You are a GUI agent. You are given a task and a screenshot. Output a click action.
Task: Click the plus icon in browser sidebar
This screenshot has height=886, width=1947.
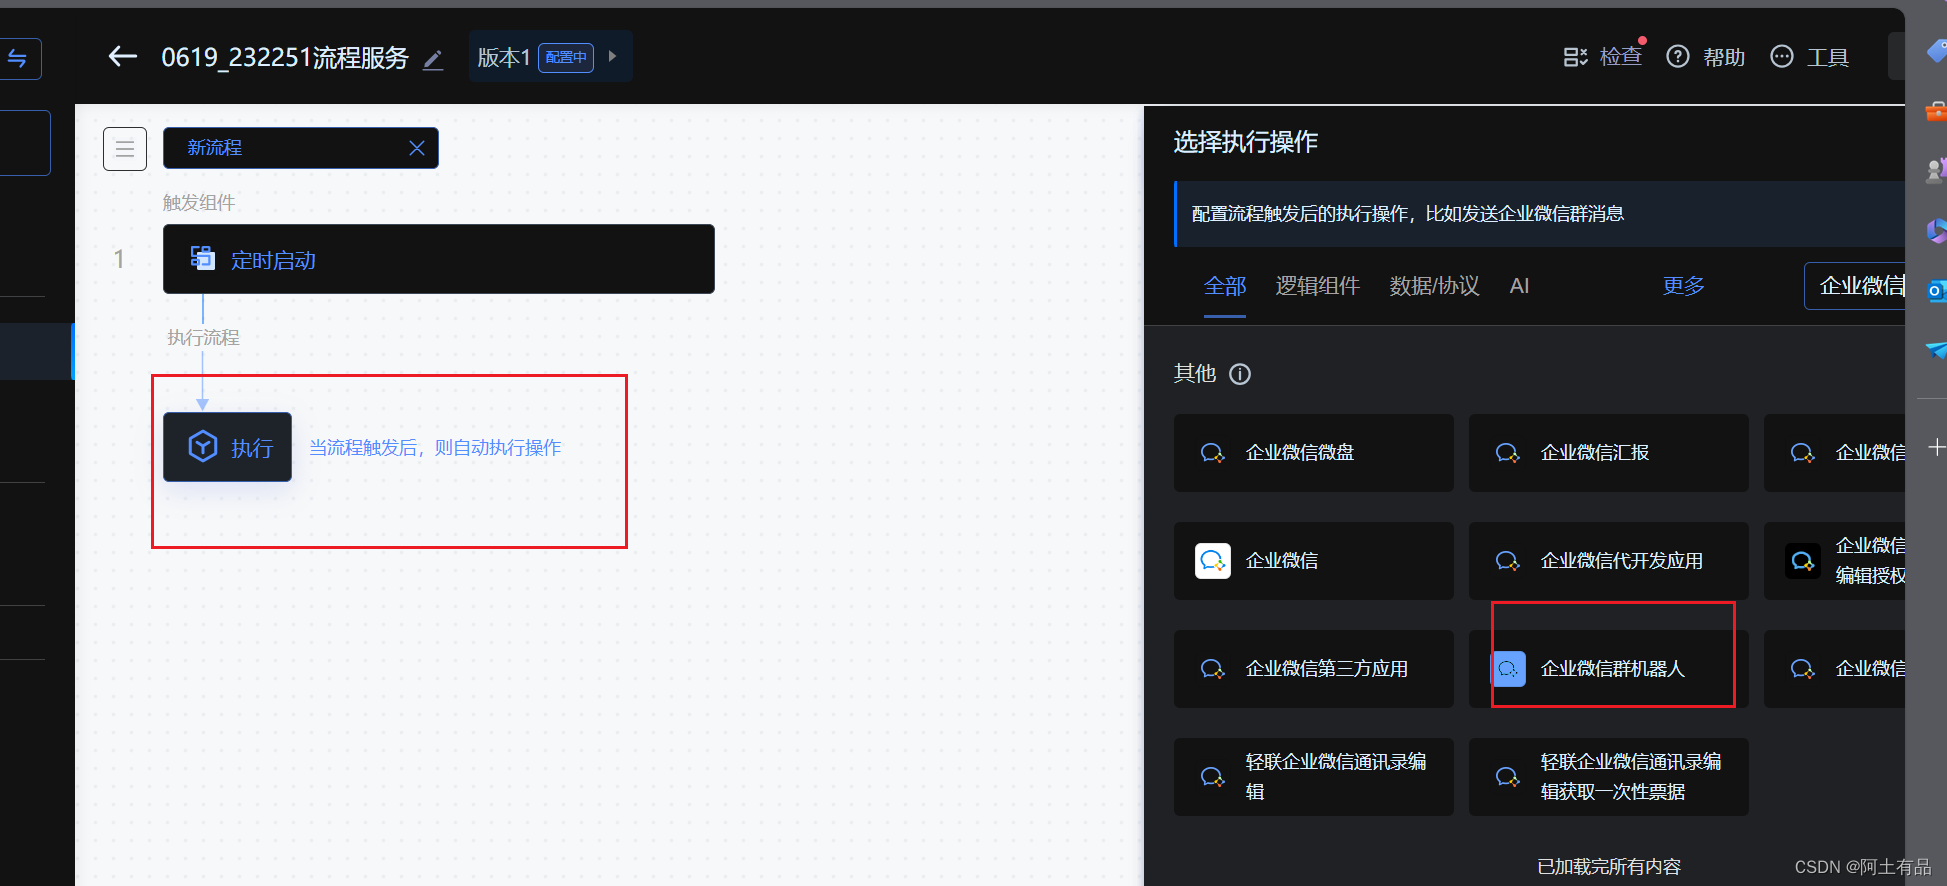[1936, 447]
